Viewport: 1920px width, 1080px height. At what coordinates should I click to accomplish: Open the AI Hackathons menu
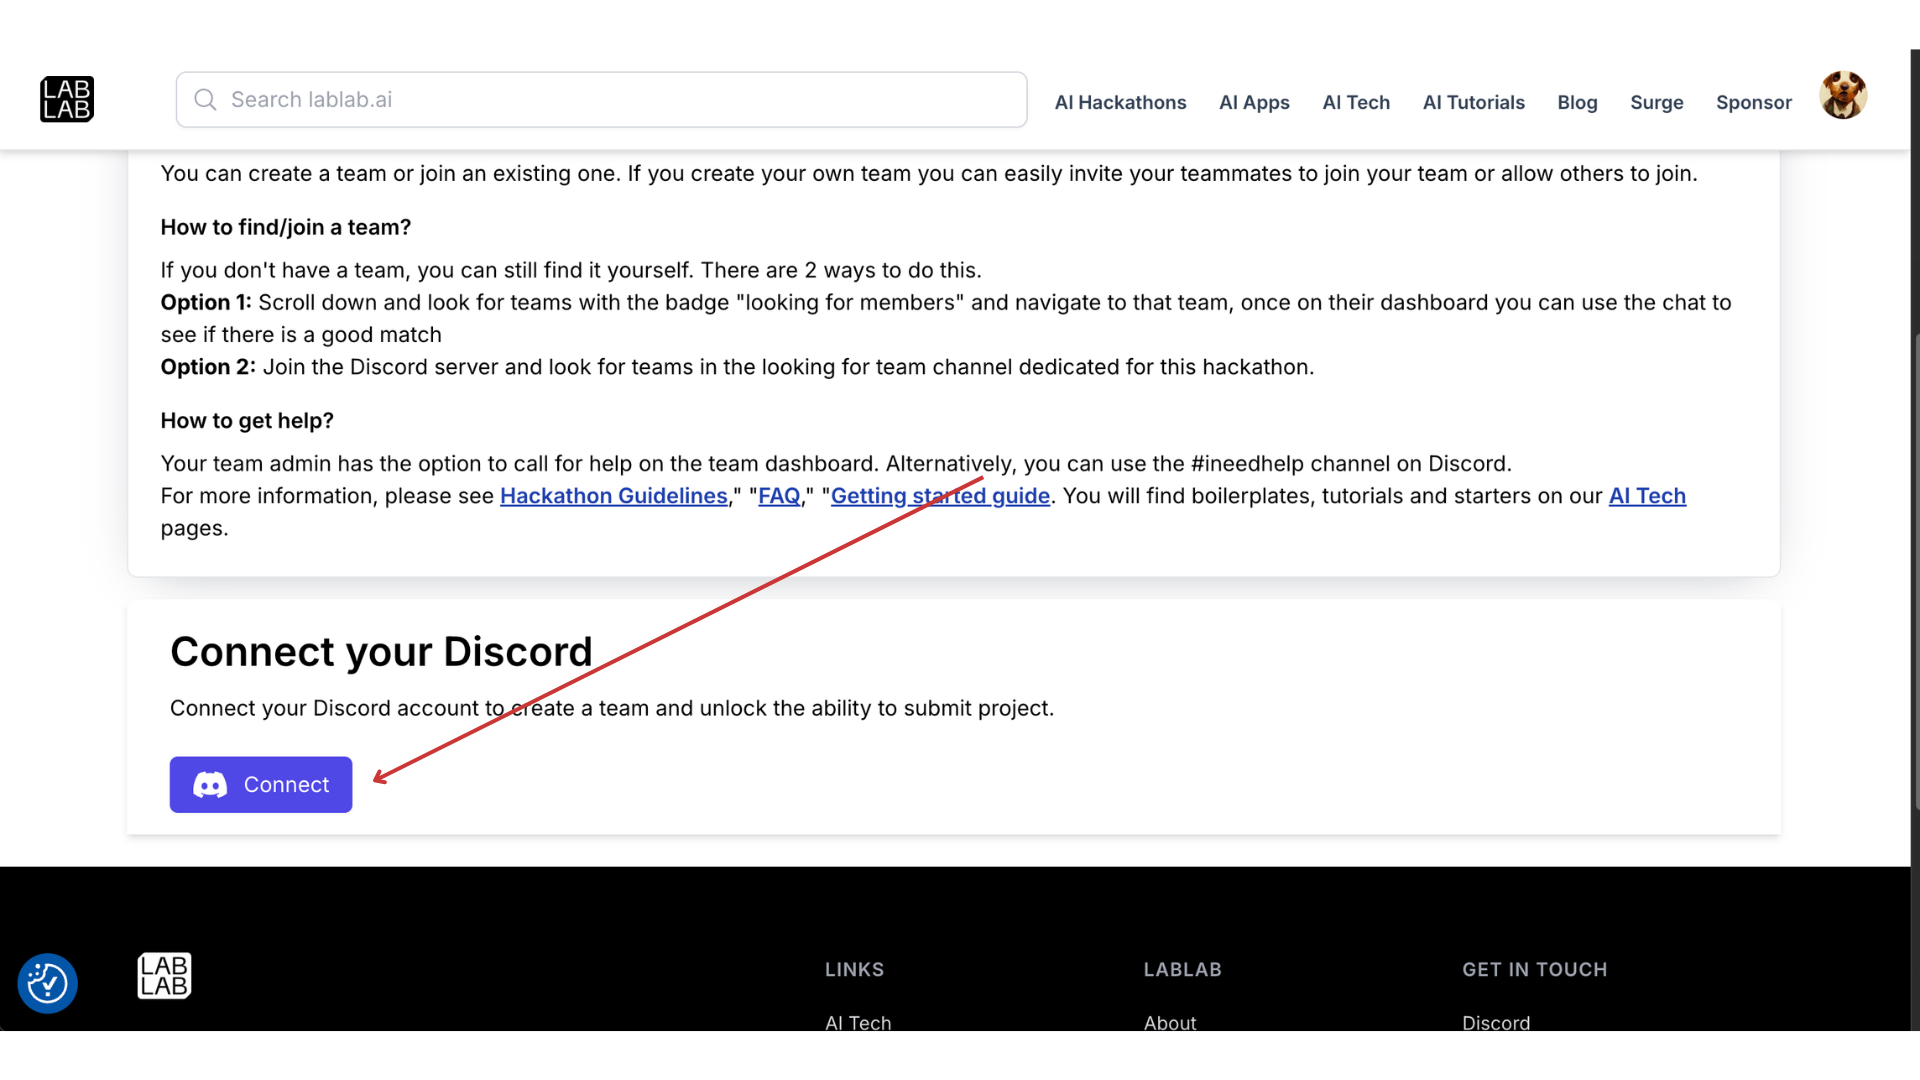[x=1120, y=102]
